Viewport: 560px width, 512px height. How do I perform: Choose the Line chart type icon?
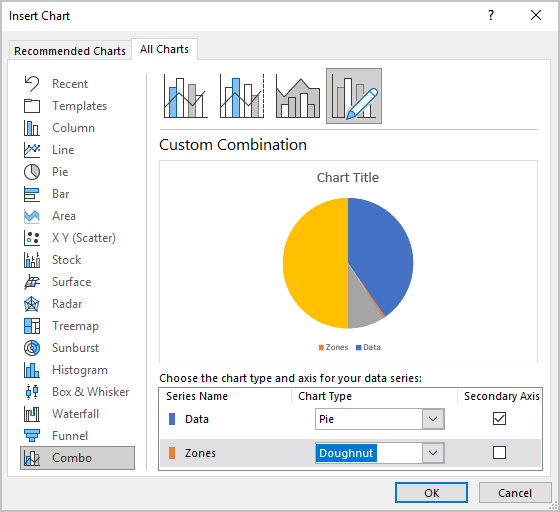pyautogui.click(x=32, y=150)
